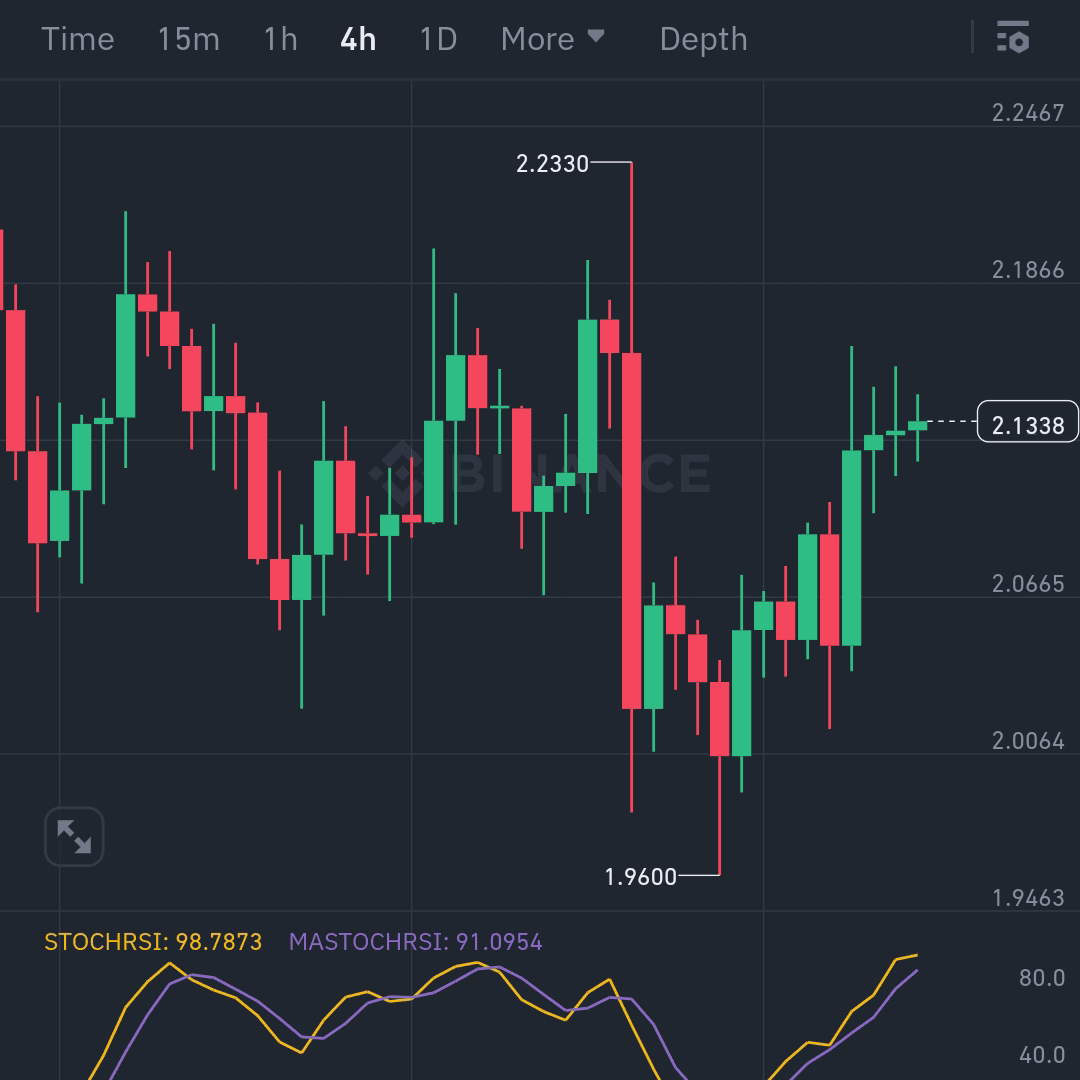
Task: Click the MASTOCHRSI 91.0954 indicator label
Action: click(415, 942)
